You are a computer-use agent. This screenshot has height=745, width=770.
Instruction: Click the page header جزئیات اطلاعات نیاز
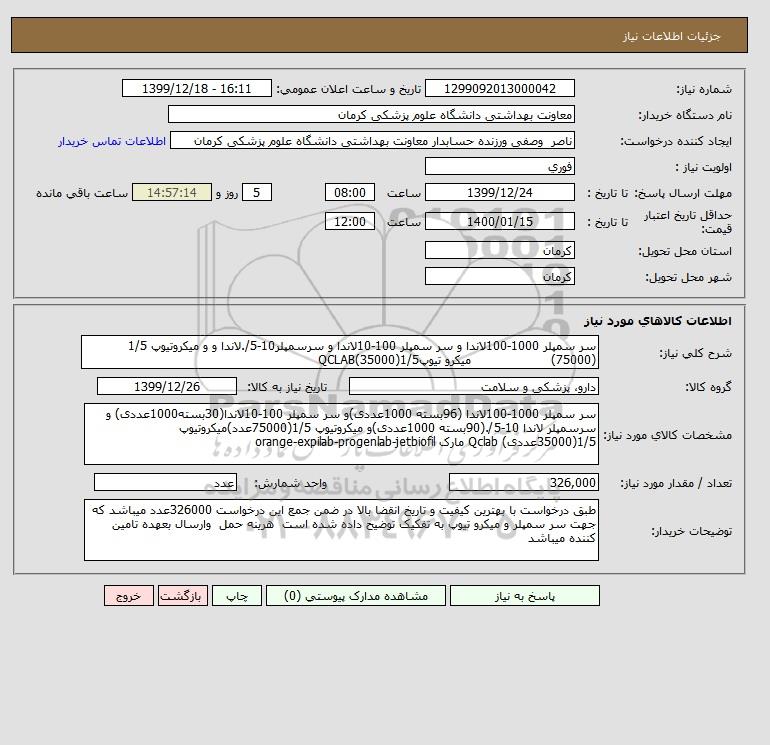click(x=671, y=36)
